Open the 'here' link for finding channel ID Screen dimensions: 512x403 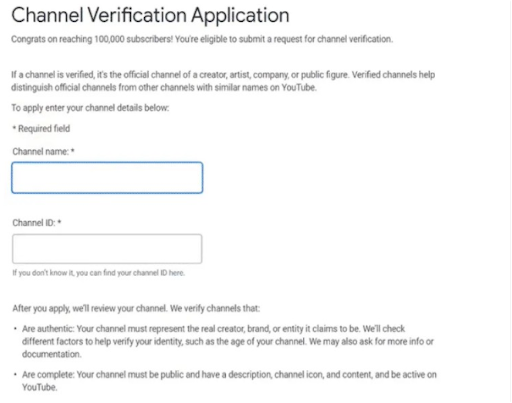pos(176,273)
